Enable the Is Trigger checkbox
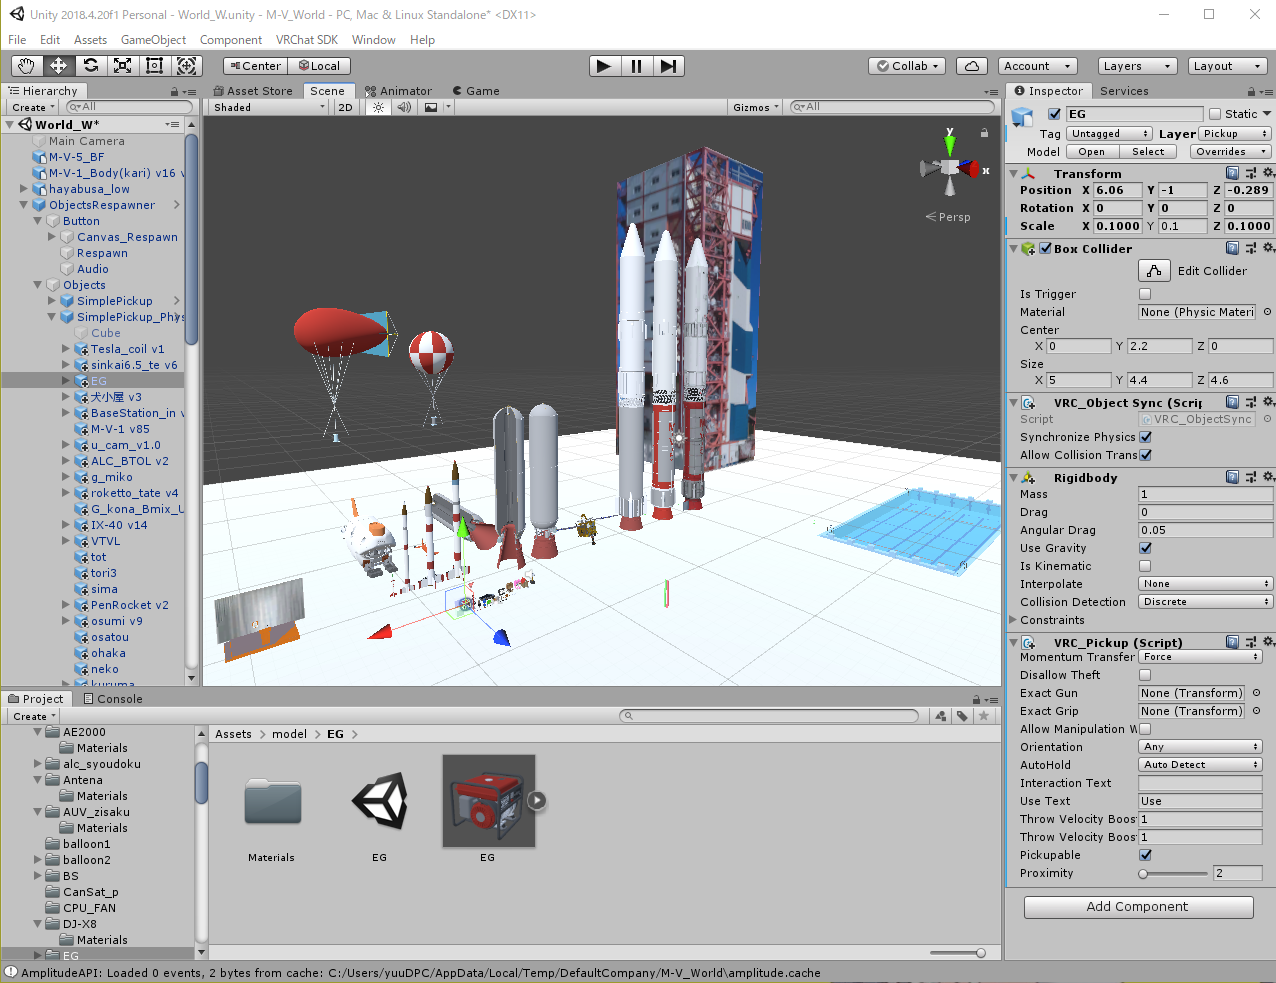1276x983 pixels. [x=1145, y=294]
